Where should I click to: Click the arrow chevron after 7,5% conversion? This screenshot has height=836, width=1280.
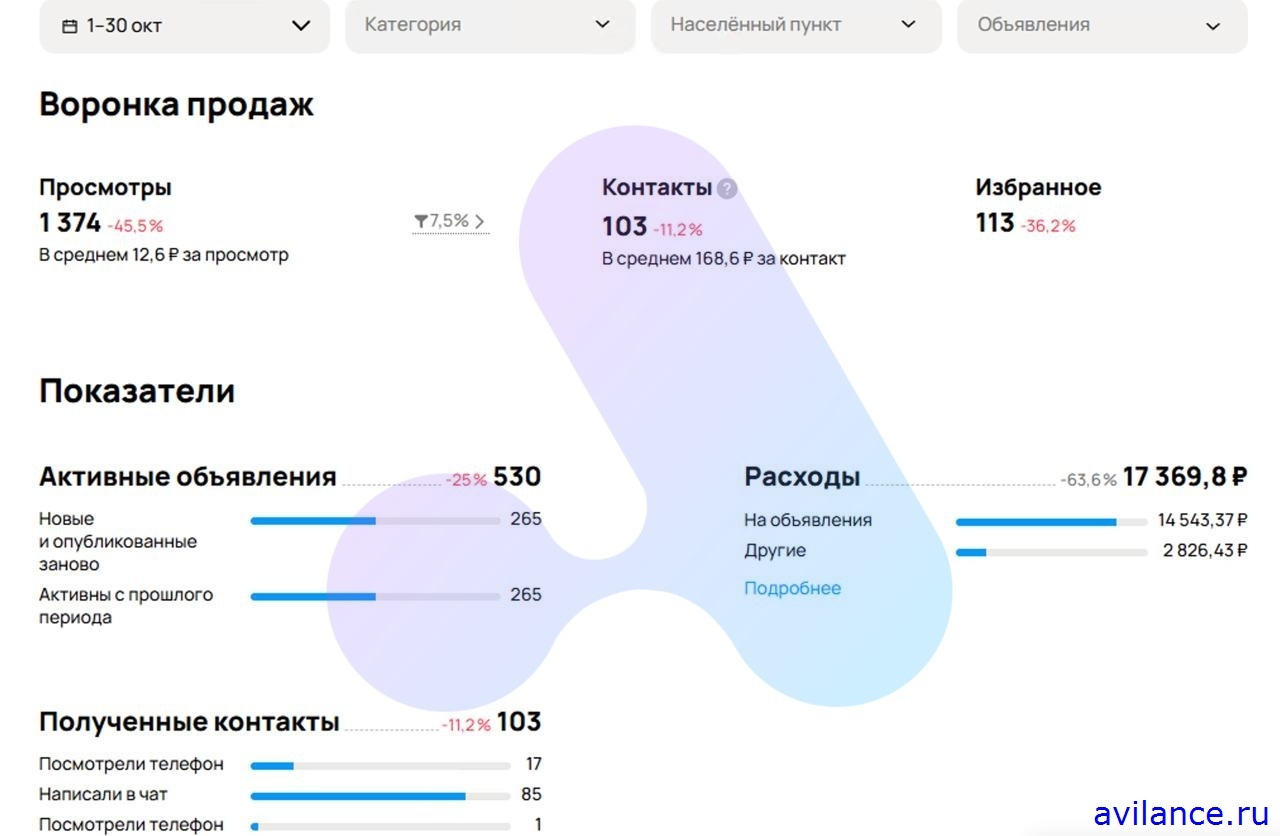[480, 221]
